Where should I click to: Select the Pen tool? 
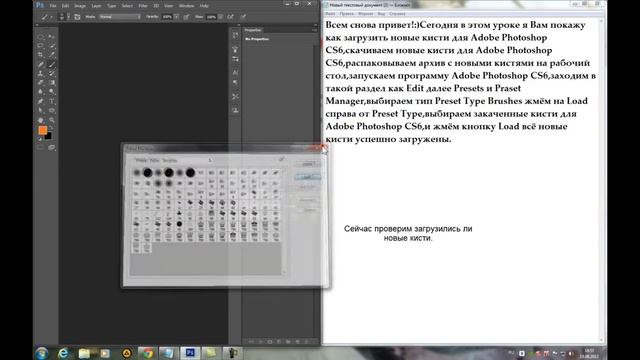[40, 101]
